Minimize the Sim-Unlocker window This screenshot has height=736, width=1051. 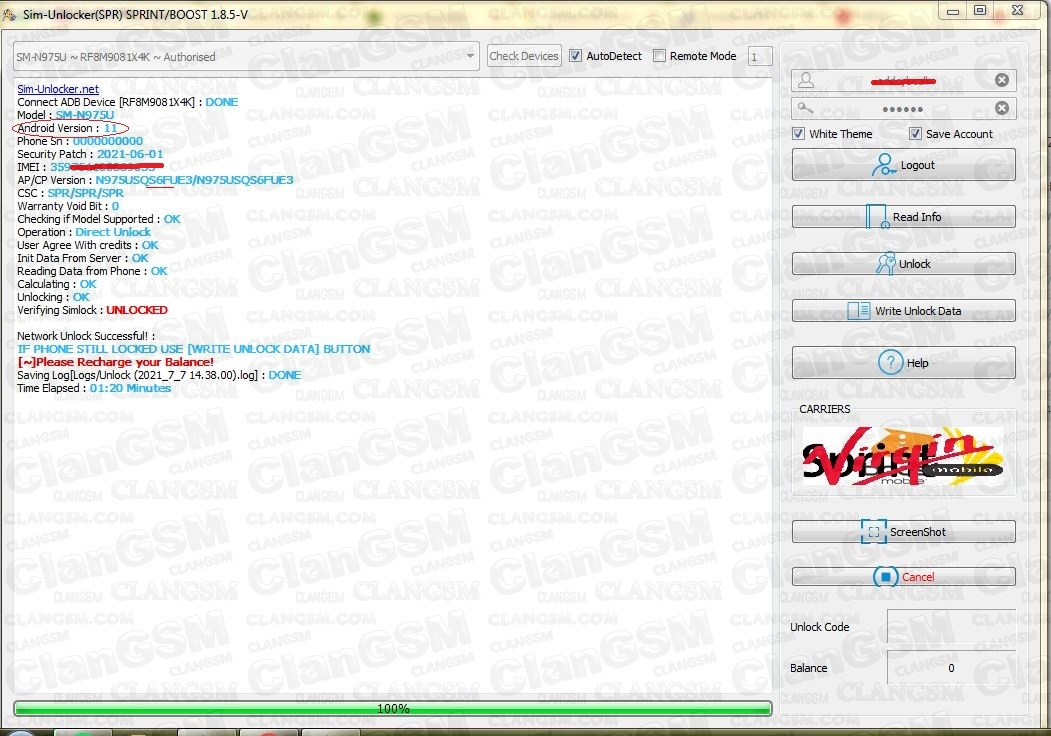click(x=952, y=11)
